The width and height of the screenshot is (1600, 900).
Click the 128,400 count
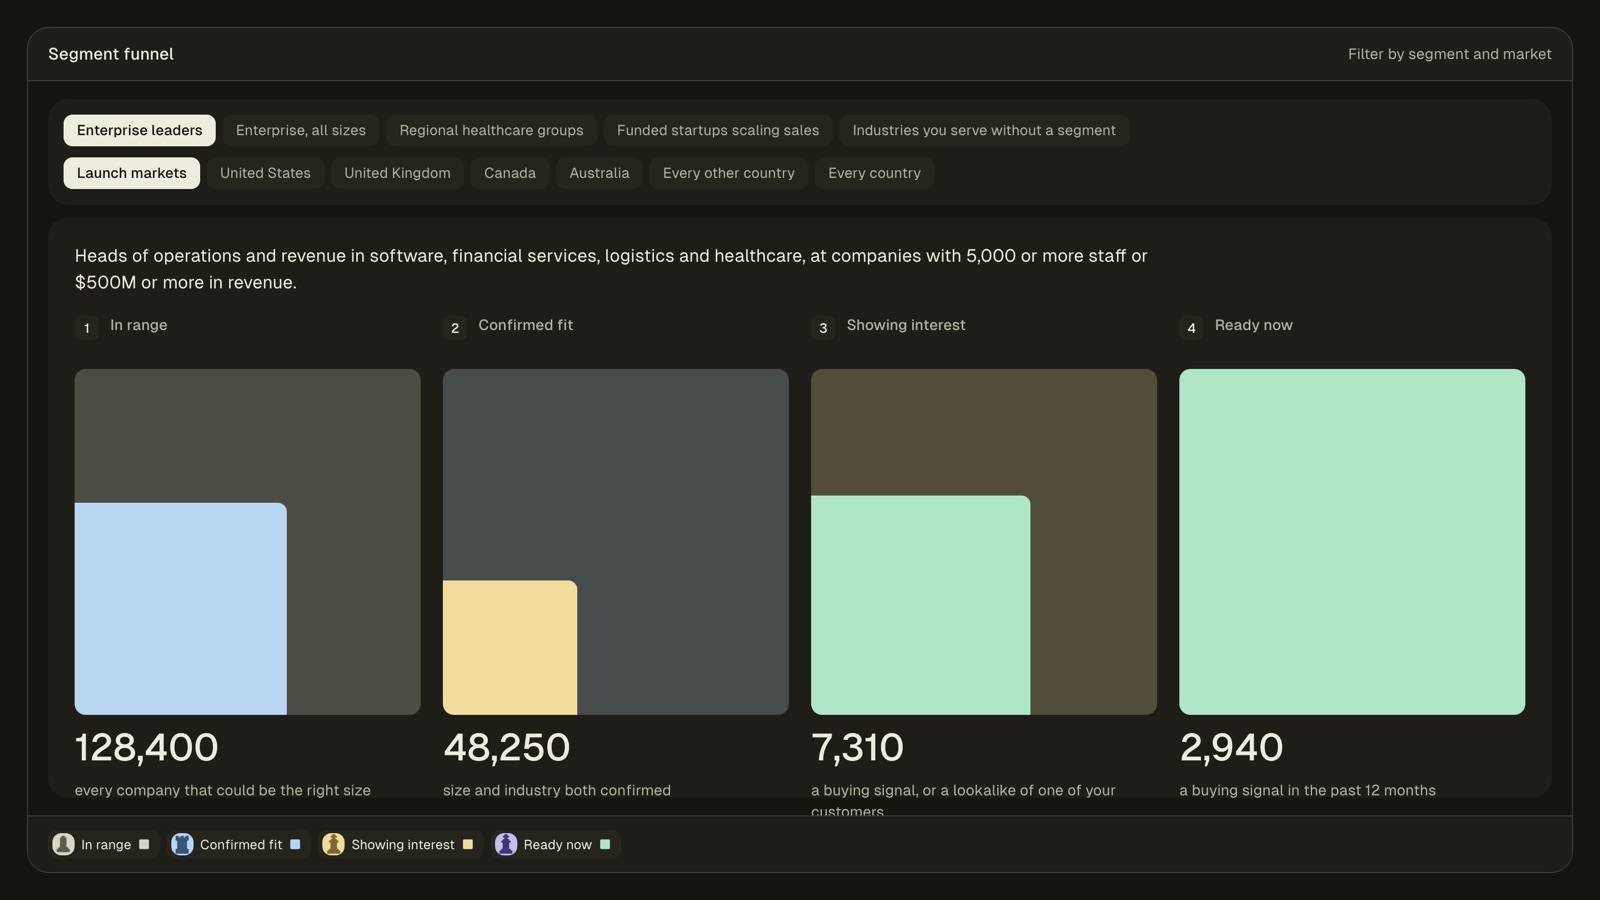click(x=147, y=747)
